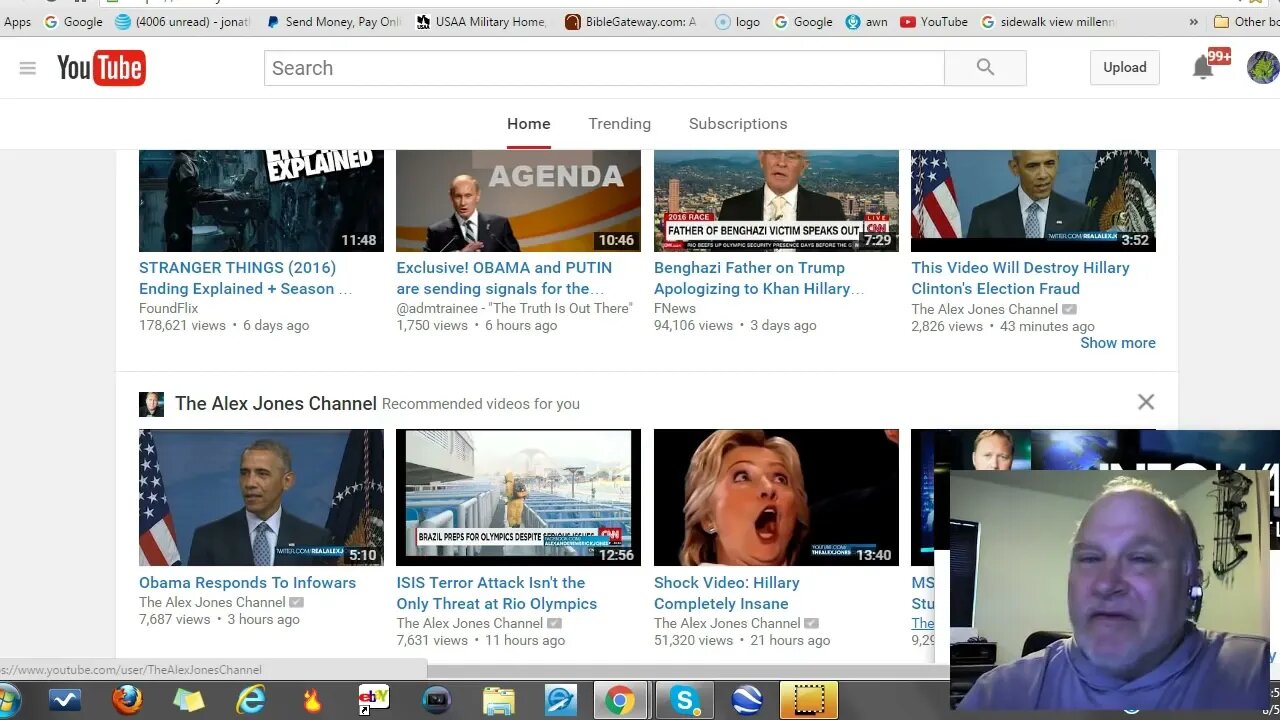Click the YouTube logo
1280x720 pixels.
tap(101, 68)
